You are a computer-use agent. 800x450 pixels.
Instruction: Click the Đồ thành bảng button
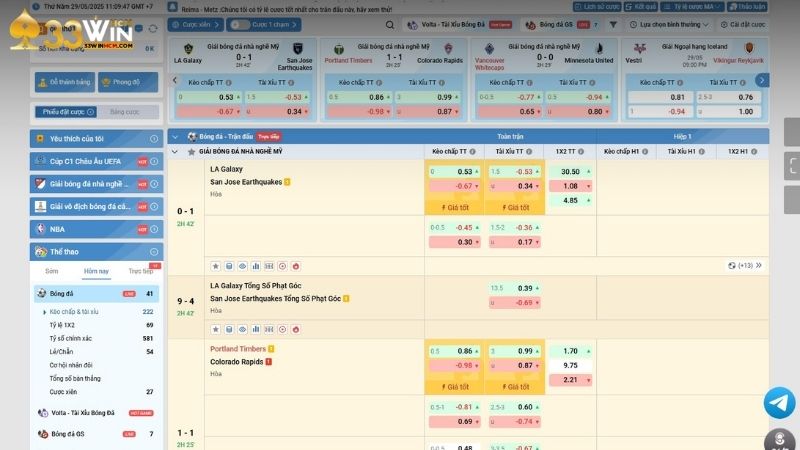[x=65, y=82]
